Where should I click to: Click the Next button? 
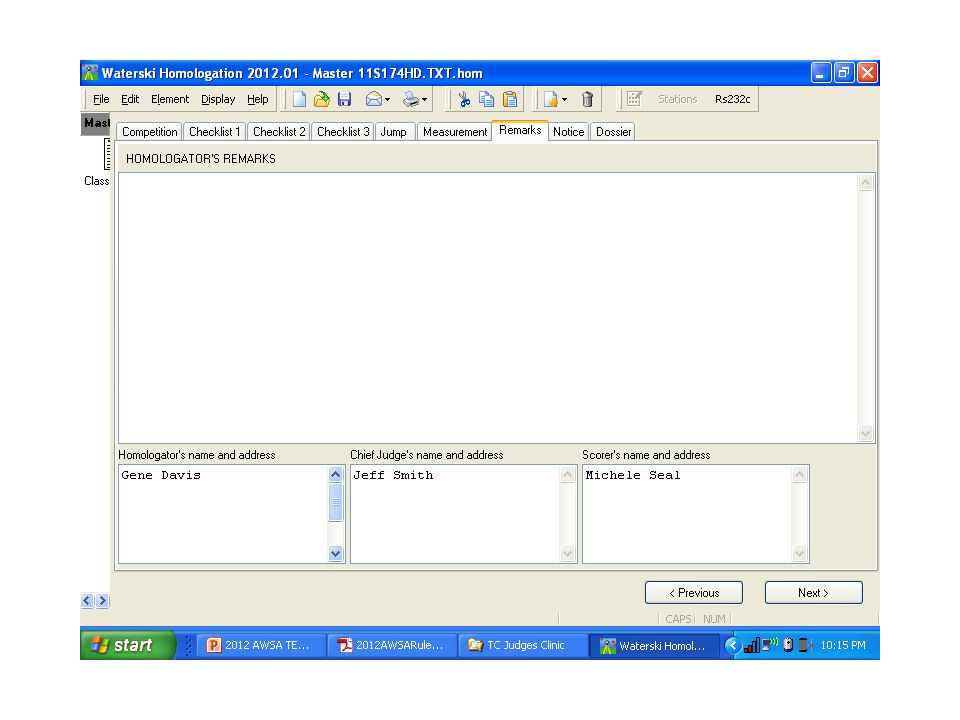click(814, 593)
